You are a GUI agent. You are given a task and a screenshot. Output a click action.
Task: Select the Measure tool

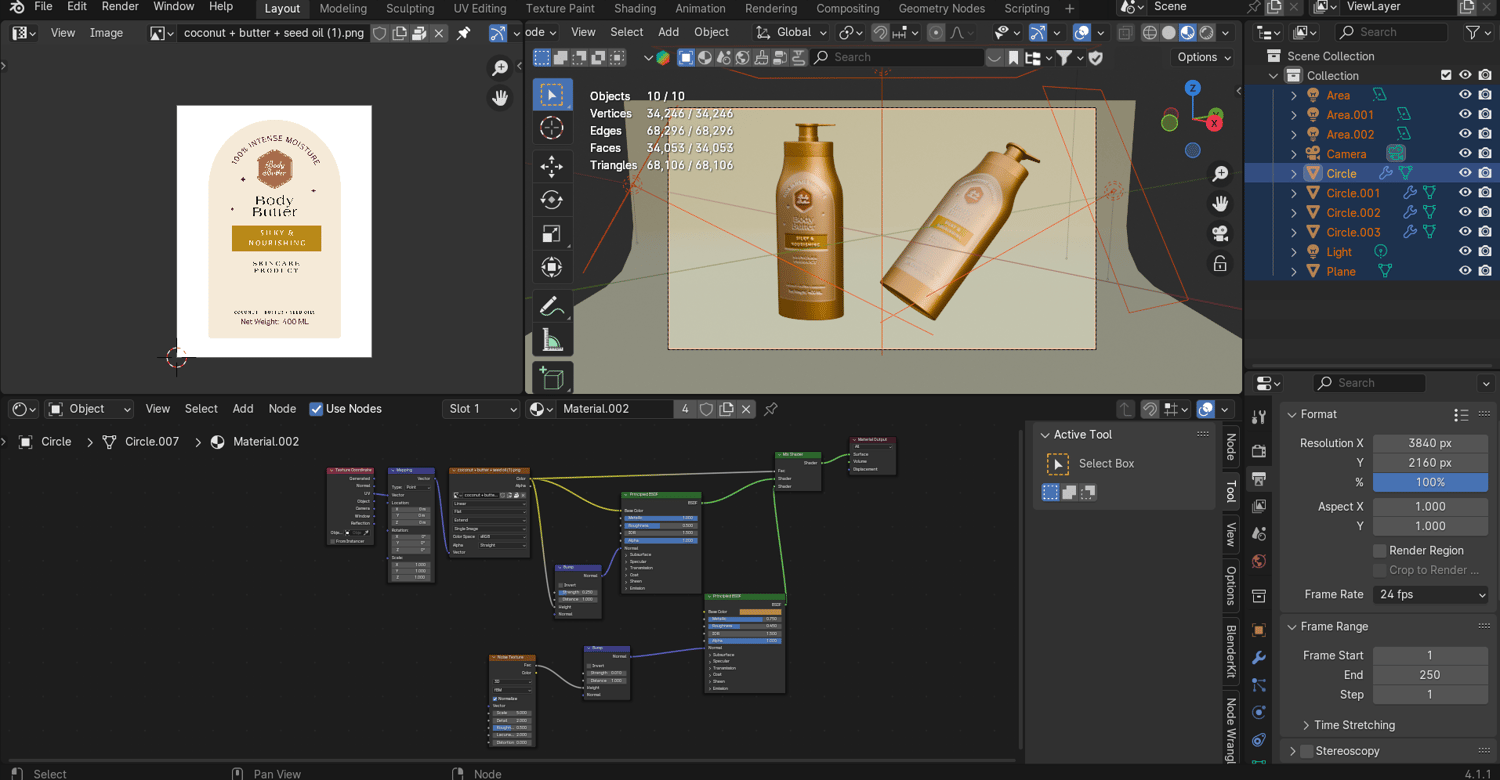[x=551, y=341]
